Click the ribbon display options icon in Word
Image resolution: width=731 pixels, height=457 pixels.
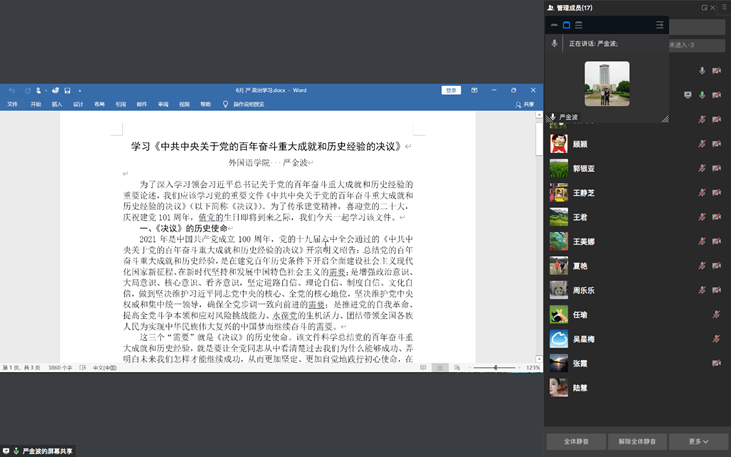click(x=474, y=90)
